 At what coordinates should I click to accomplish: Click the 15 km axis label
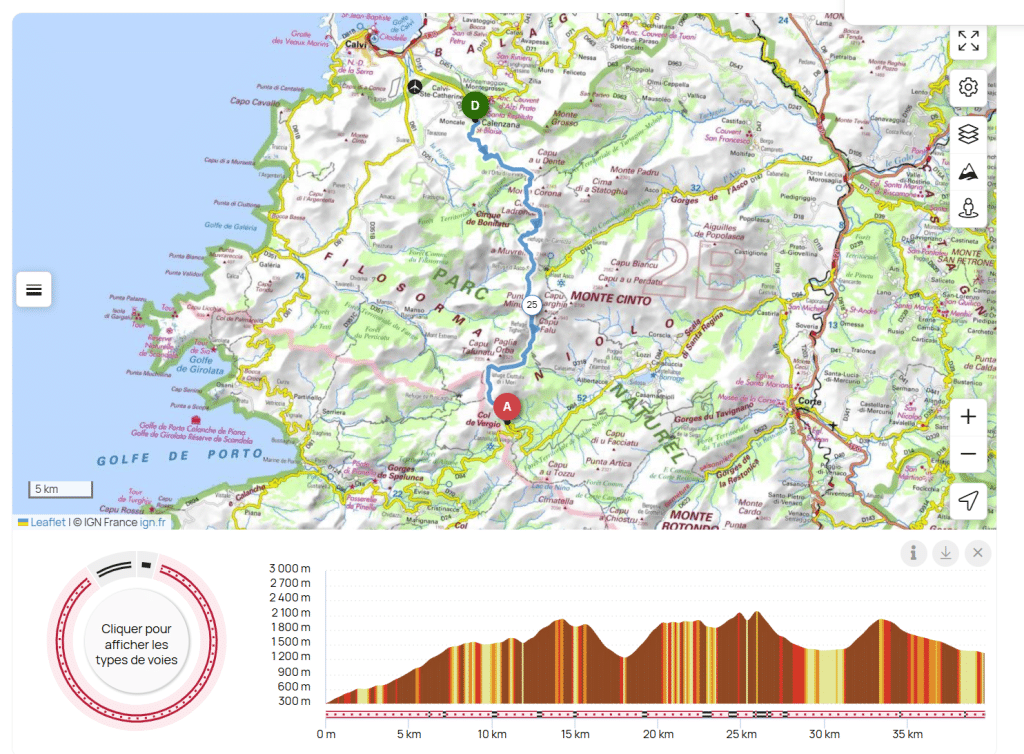tap(575, 734)
